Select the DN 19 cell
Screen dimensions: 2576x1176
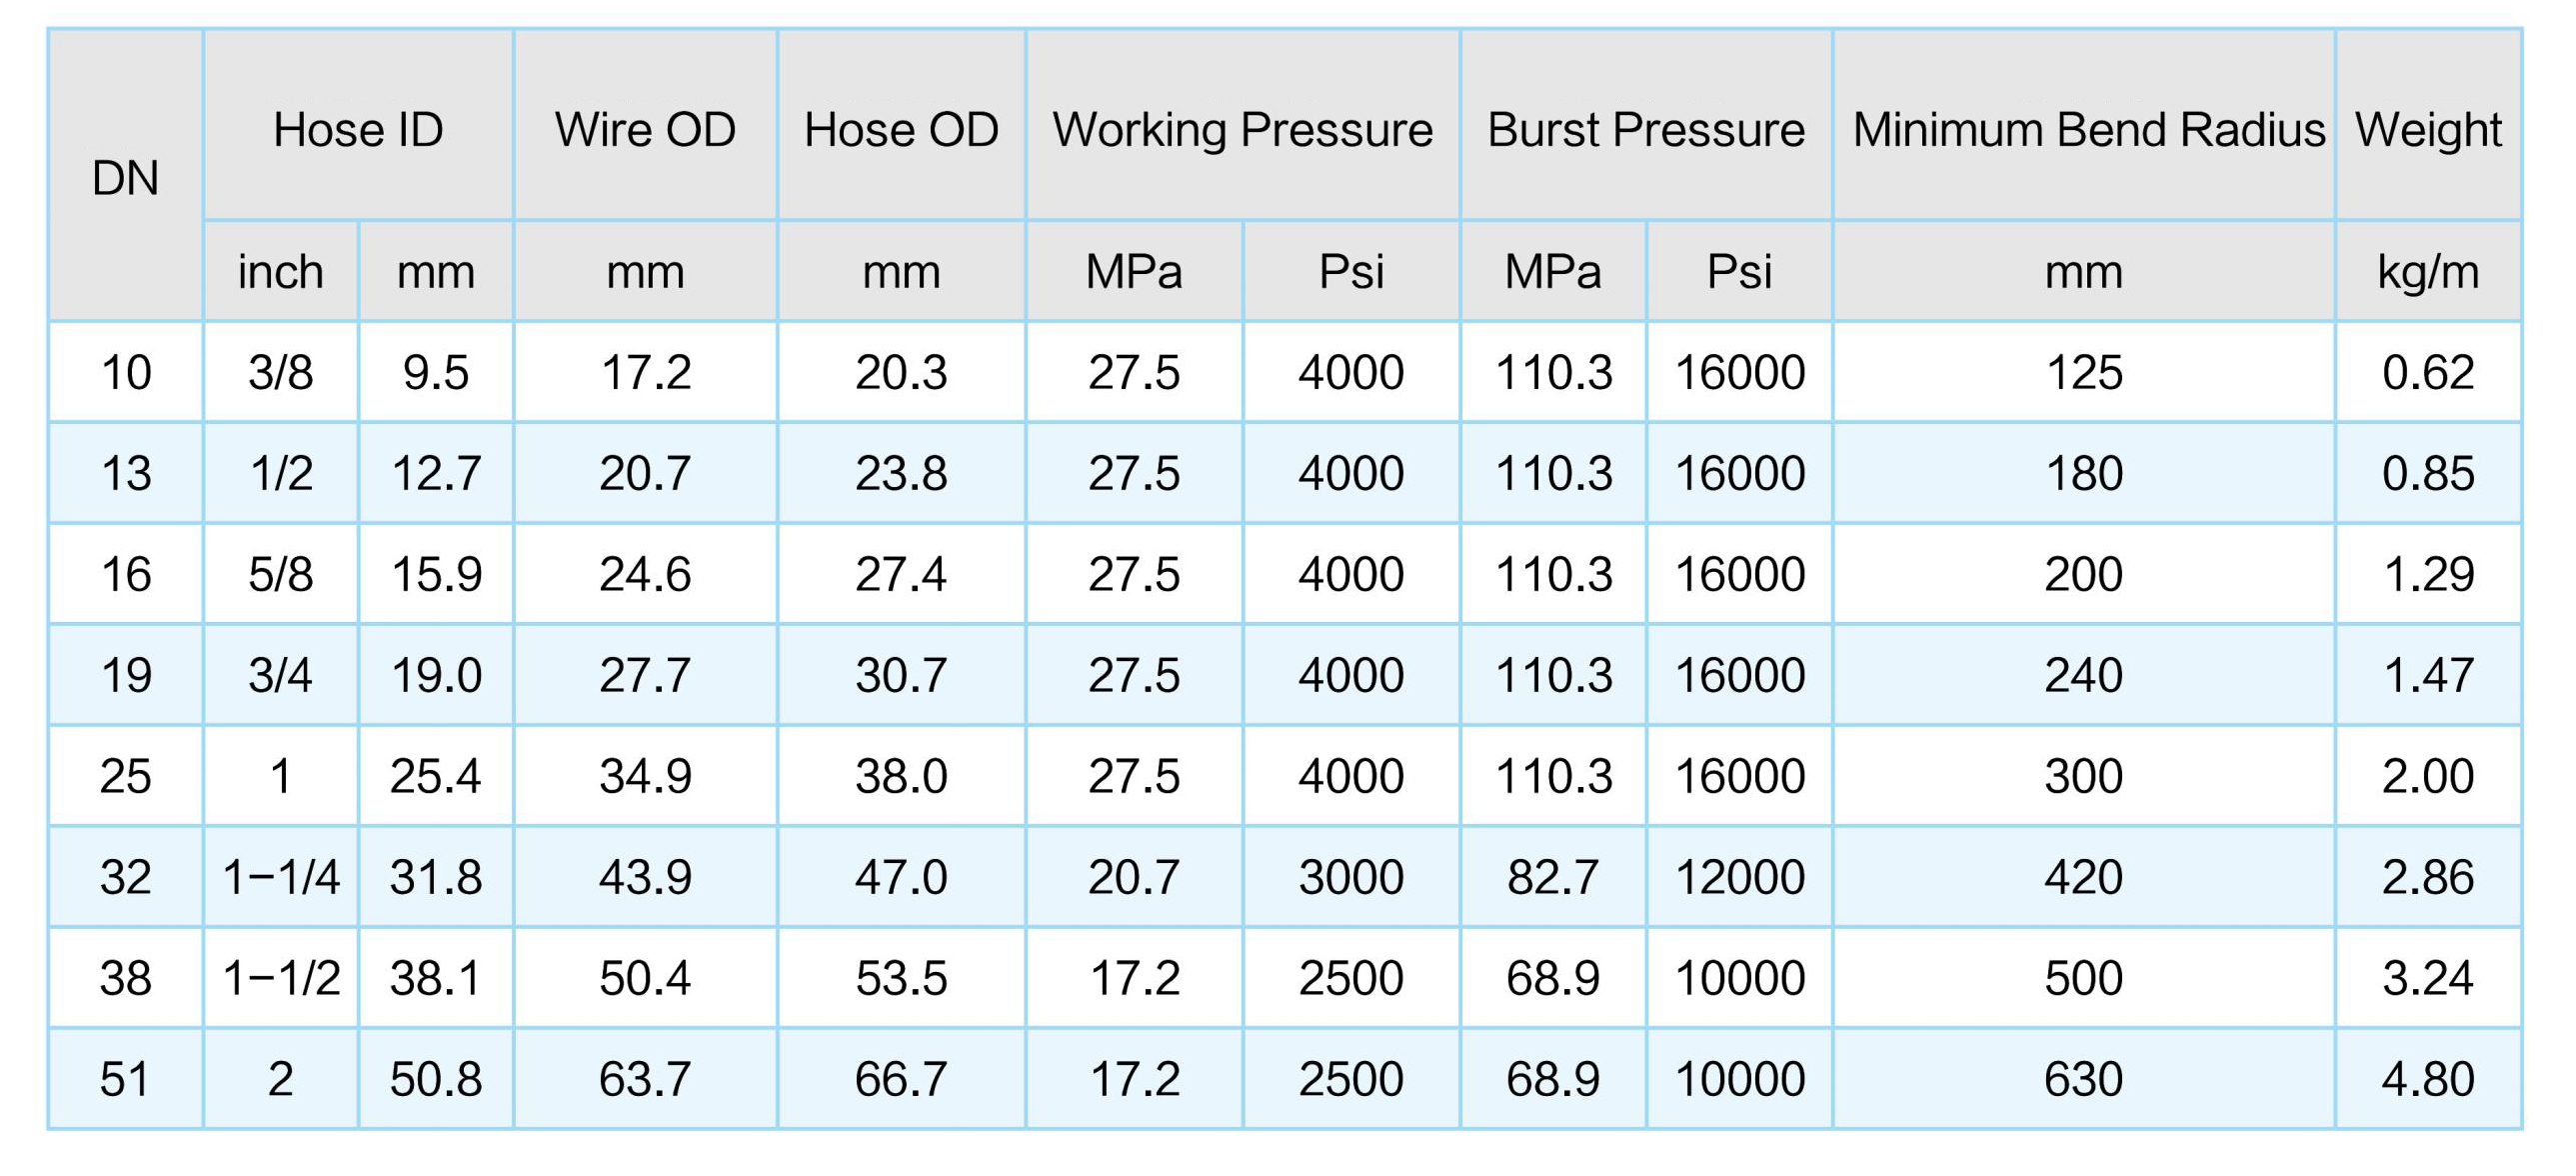point(125,675)
